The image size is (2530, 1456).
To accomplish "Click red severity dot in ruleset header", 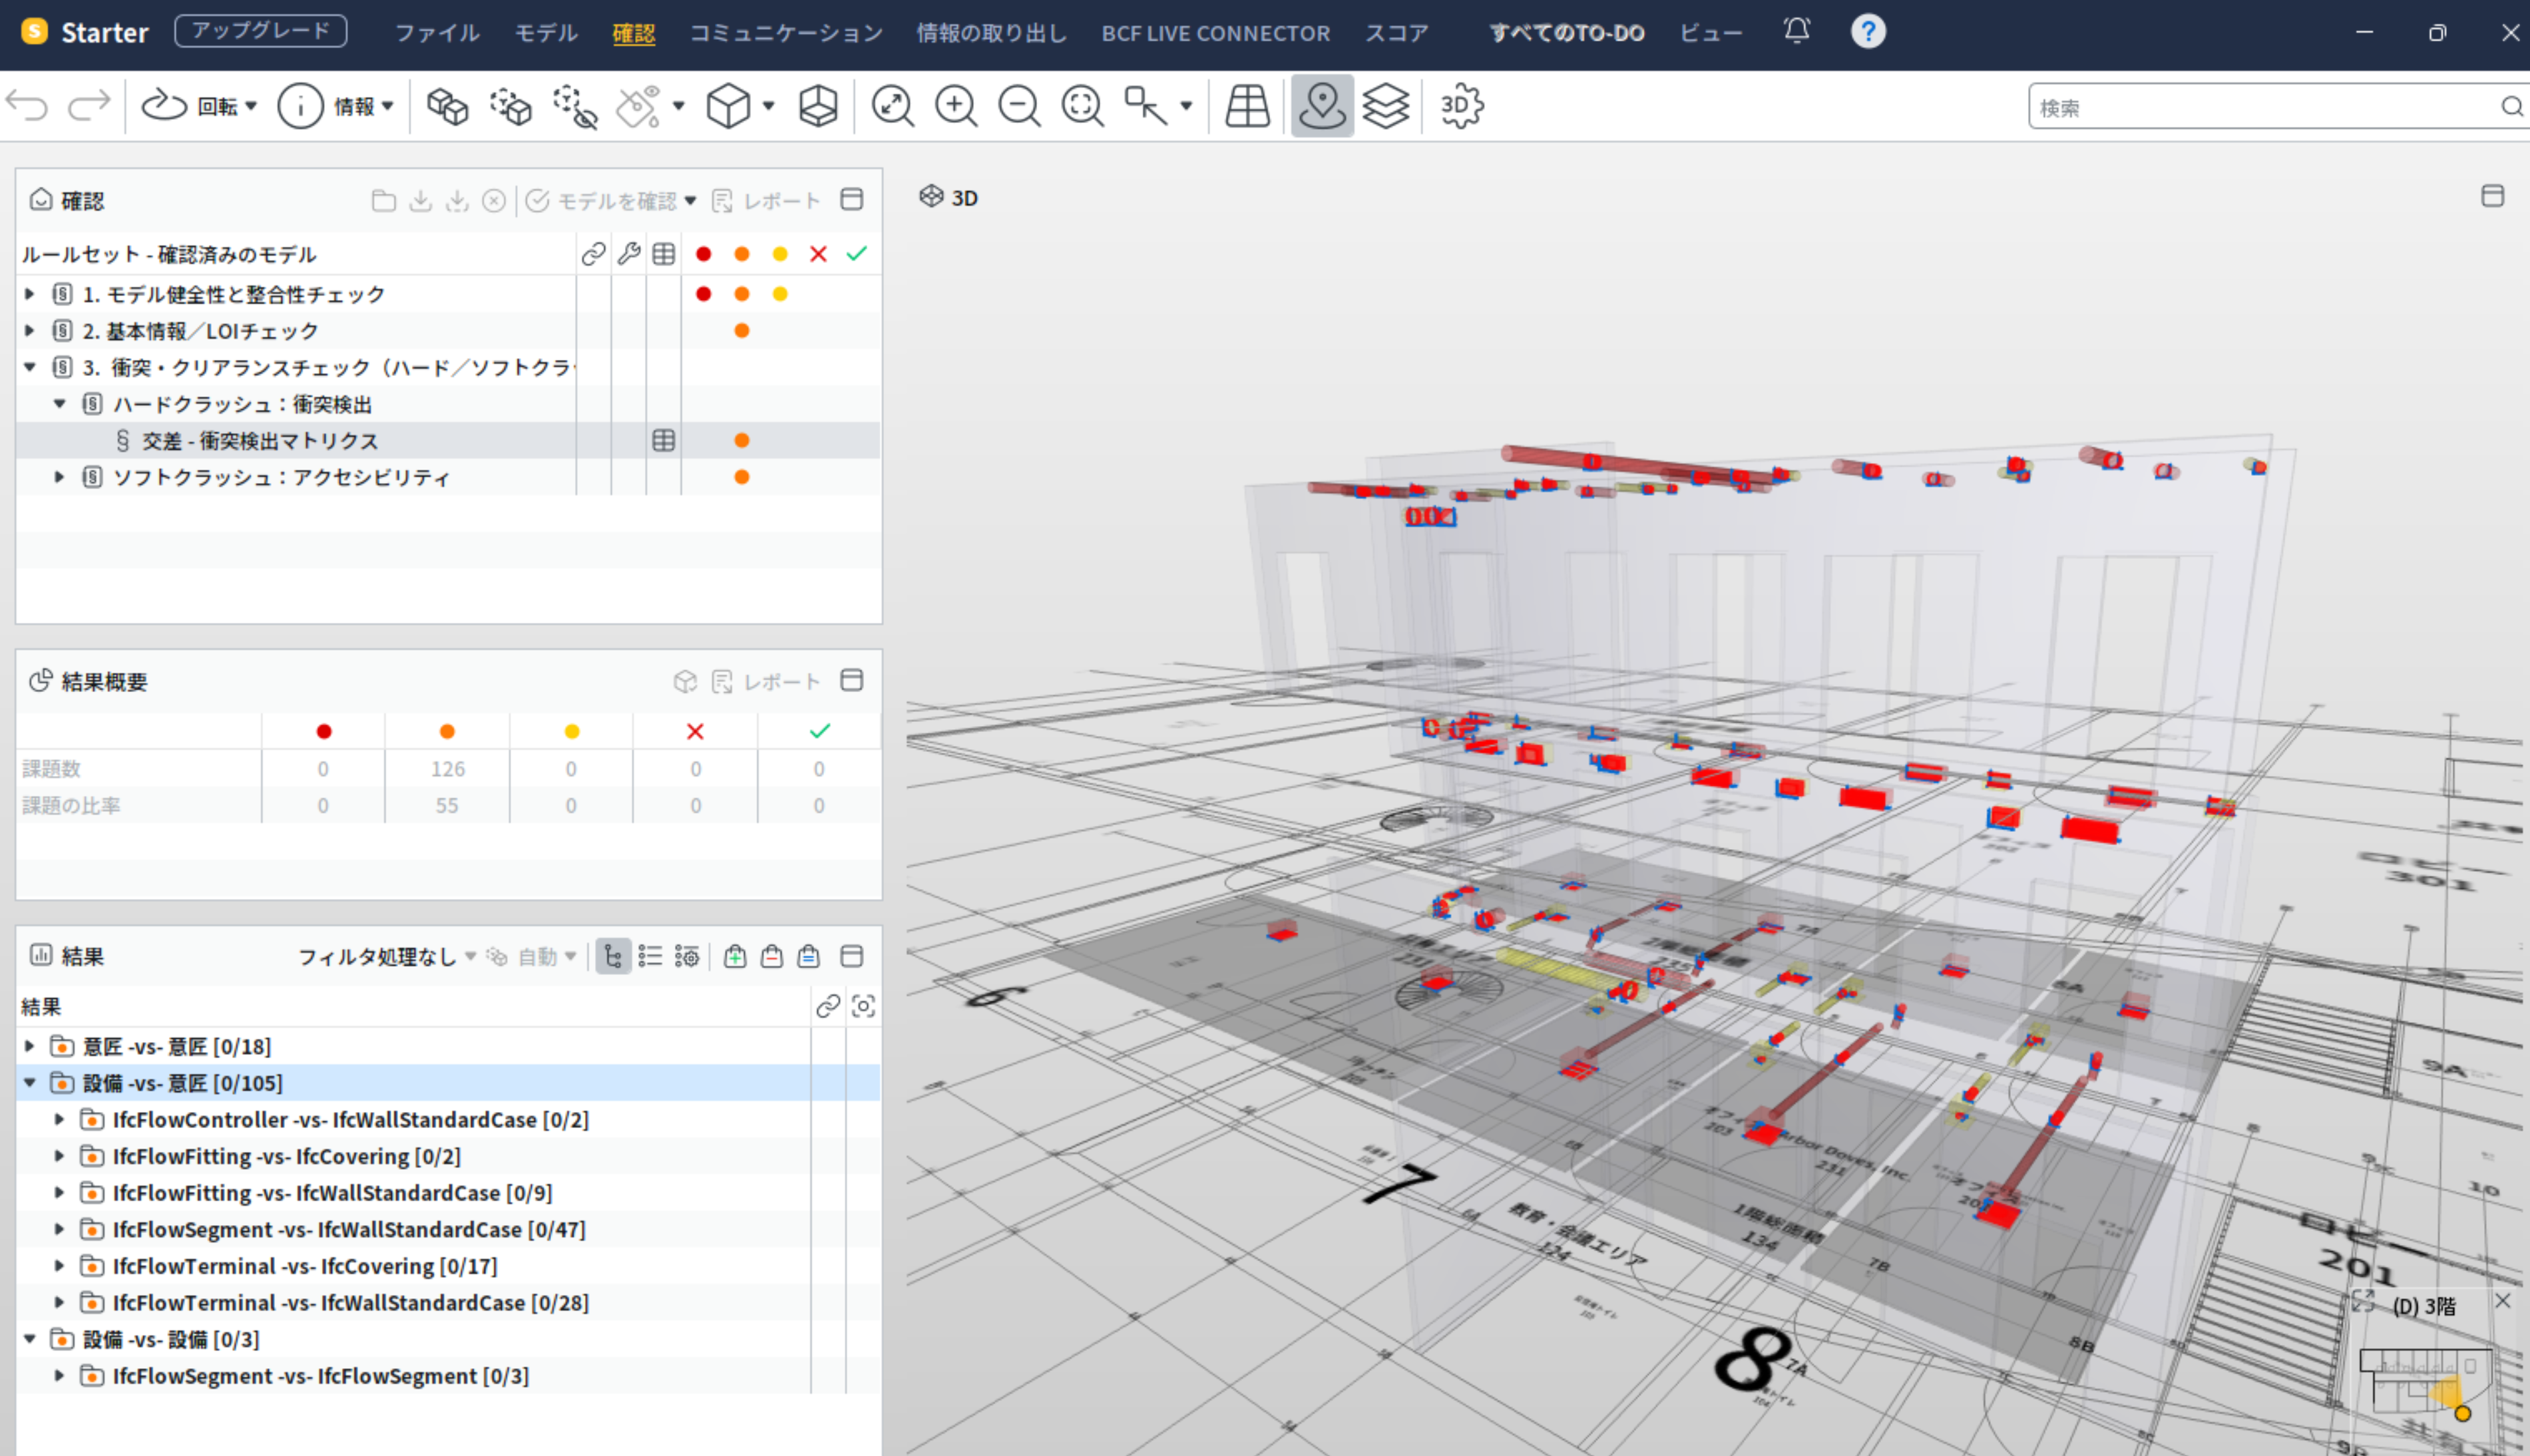I will pyautogui.click(x=704, y=254).
